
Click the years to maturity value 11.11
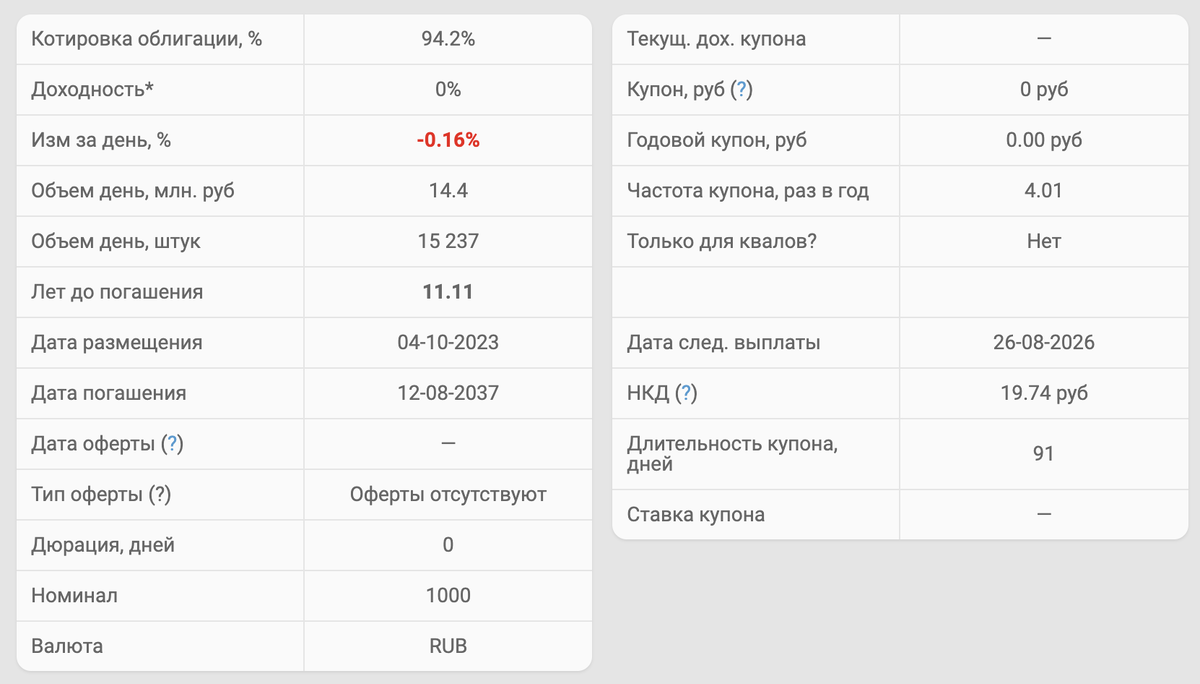(448, 293)
